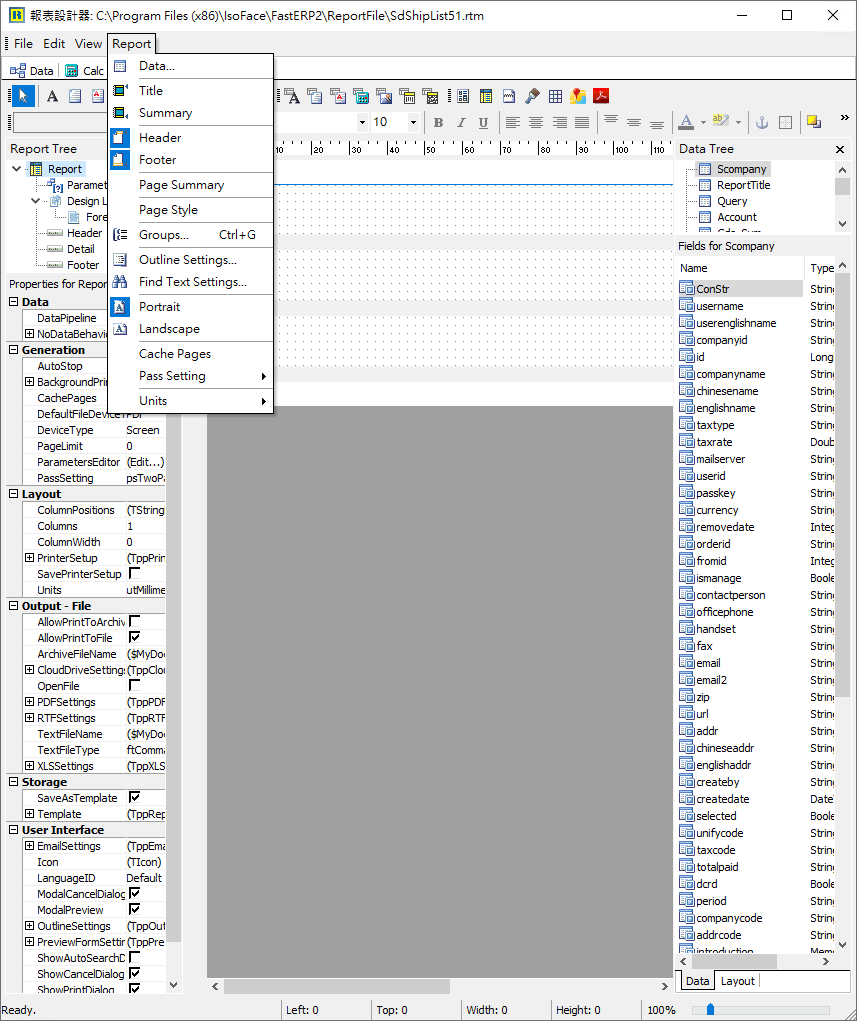Toggle ModalCancelDialog checkbox

click(135, 893)
